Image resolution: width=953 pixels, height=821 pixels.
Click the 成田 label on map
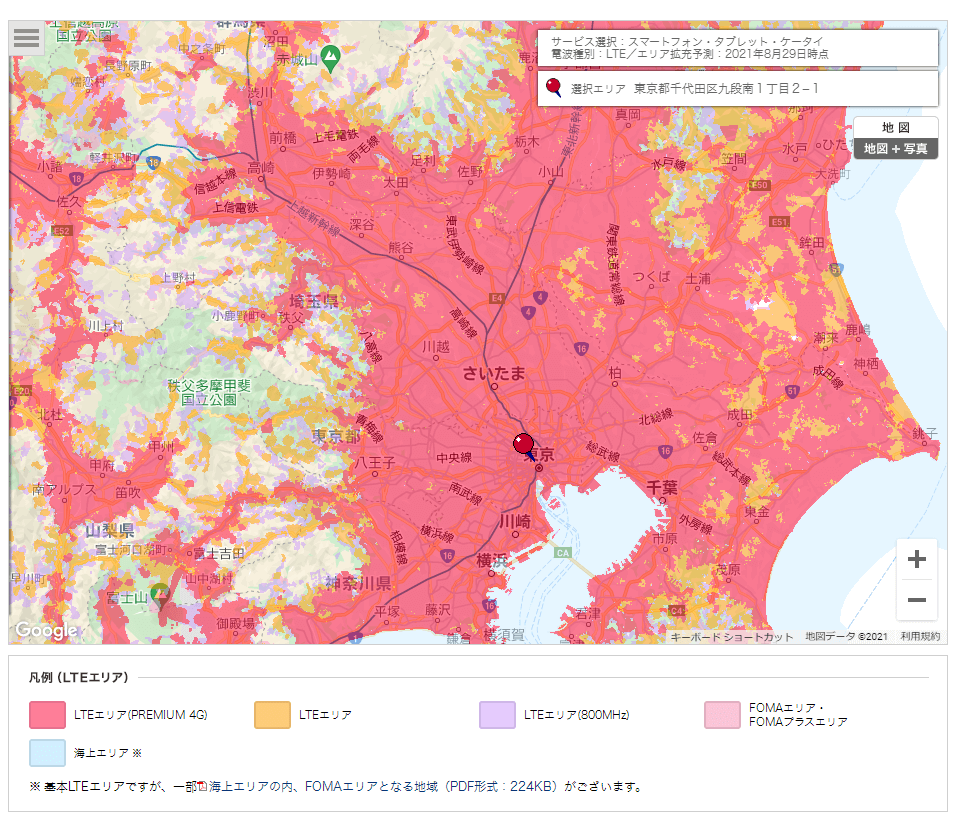(740, 414)
